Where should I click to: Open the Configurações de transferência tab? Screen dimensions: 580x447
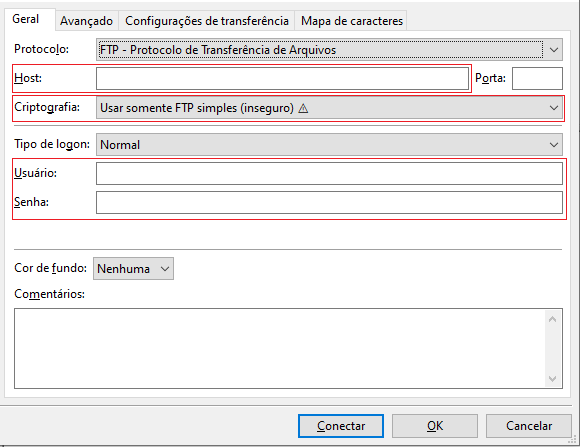point(207,21)
